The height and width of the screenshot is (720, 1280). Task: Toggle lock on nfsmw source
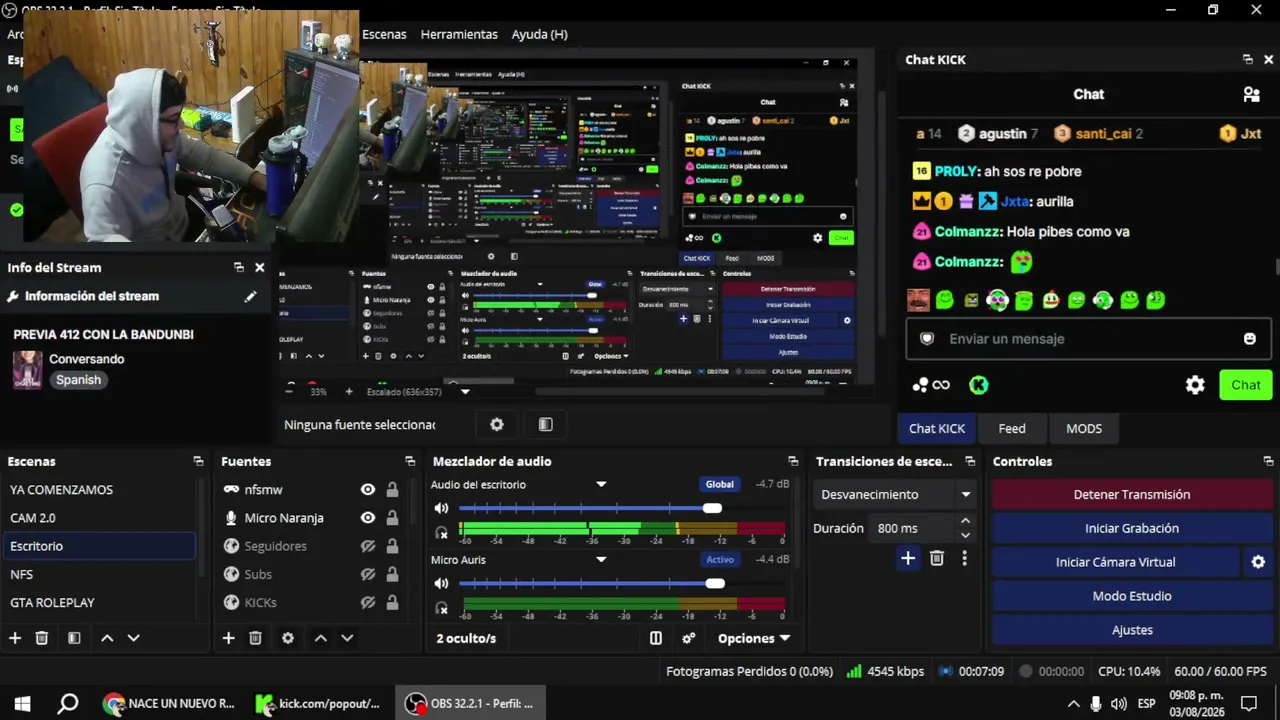[x=392, y=489]
